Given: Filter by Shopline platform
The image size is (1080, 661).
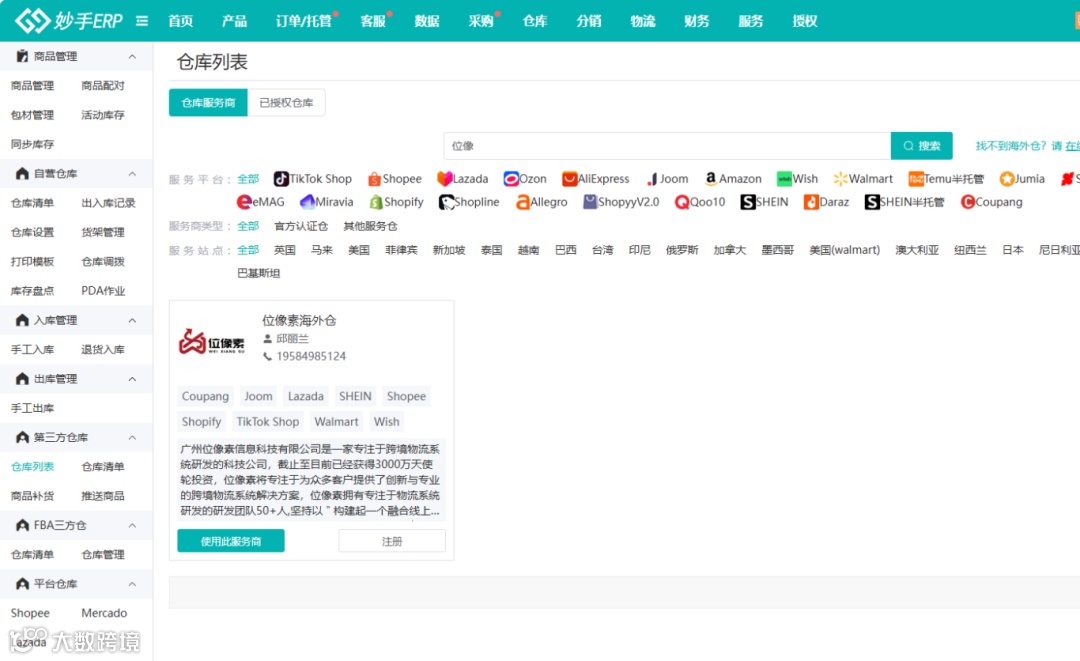Looking at the screenshot, I should pos(469,202).
